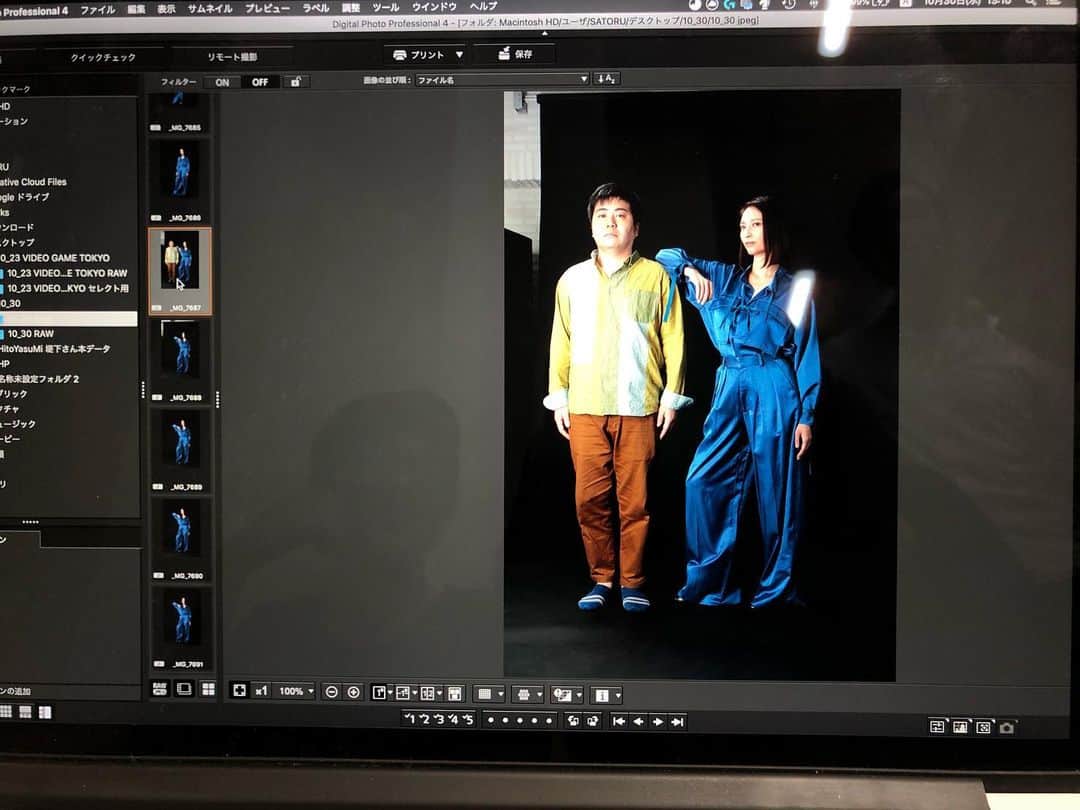Open the ウインドウ menu
The image size is (1080, 810).
[x=434, y=7]
